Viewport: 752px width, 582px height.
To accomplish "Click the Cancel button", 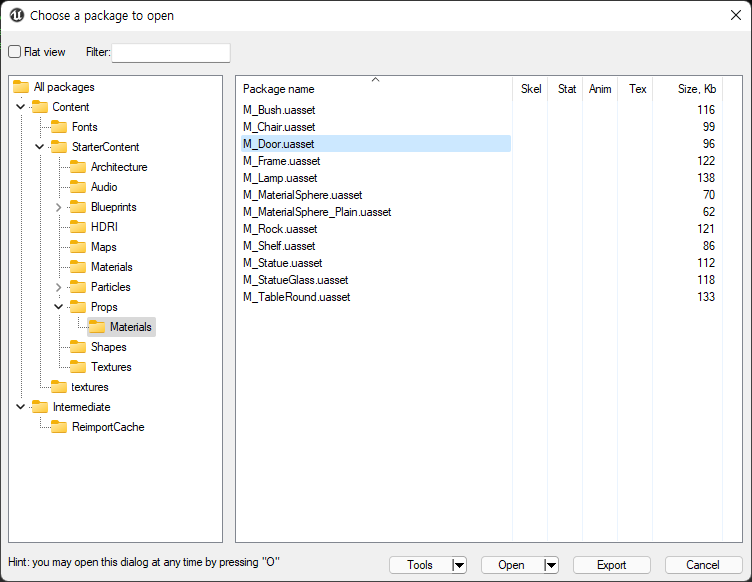I will pos(703,565).
